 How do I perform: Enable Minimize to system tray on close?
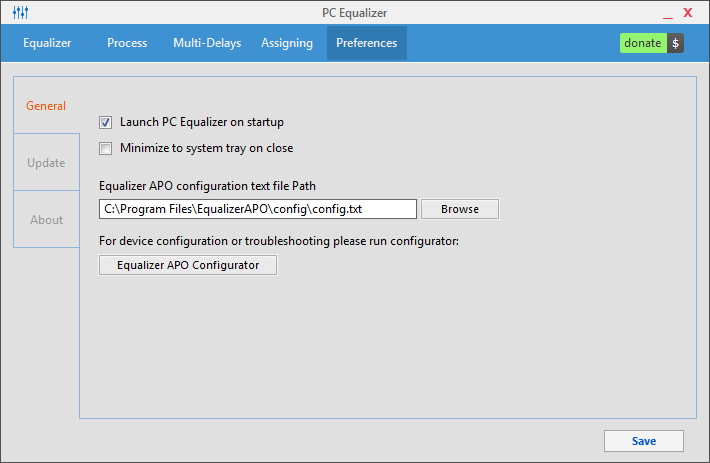tap(106, 148)
